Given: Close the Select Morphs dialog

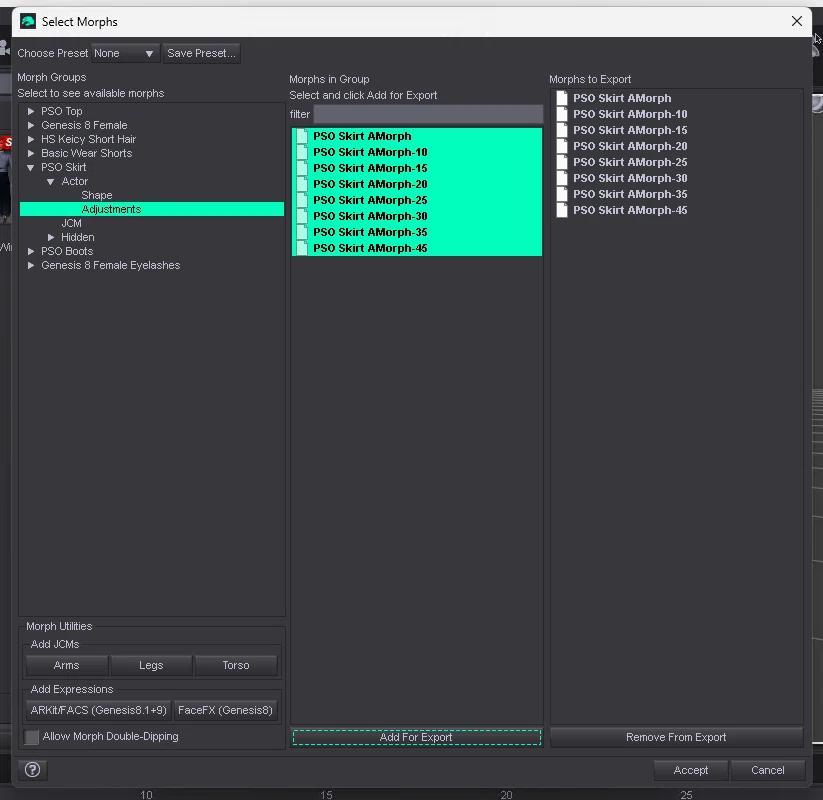Looking at the screenshot, I should tap(797, 21).
